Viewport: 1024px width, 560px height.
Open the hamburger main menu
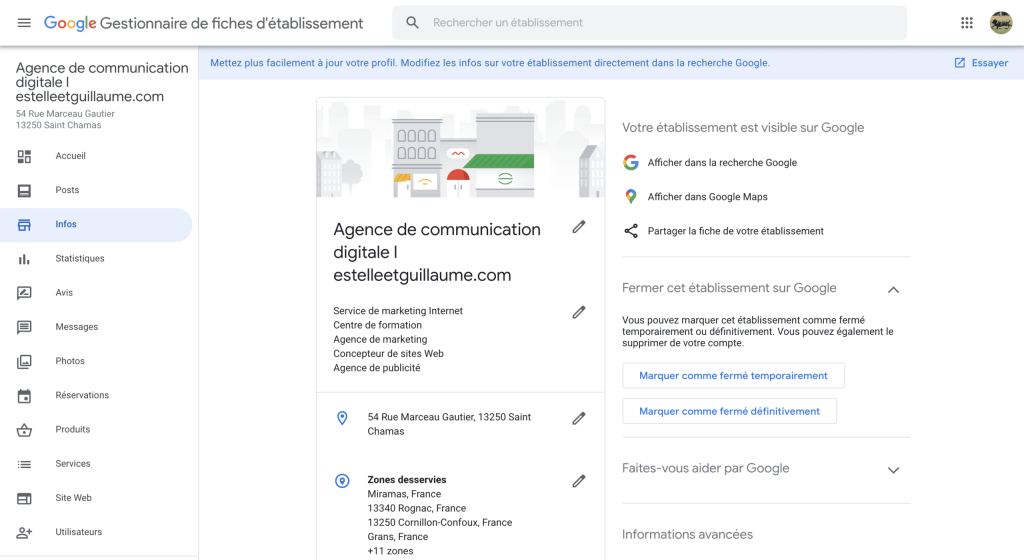coord(24,23)
